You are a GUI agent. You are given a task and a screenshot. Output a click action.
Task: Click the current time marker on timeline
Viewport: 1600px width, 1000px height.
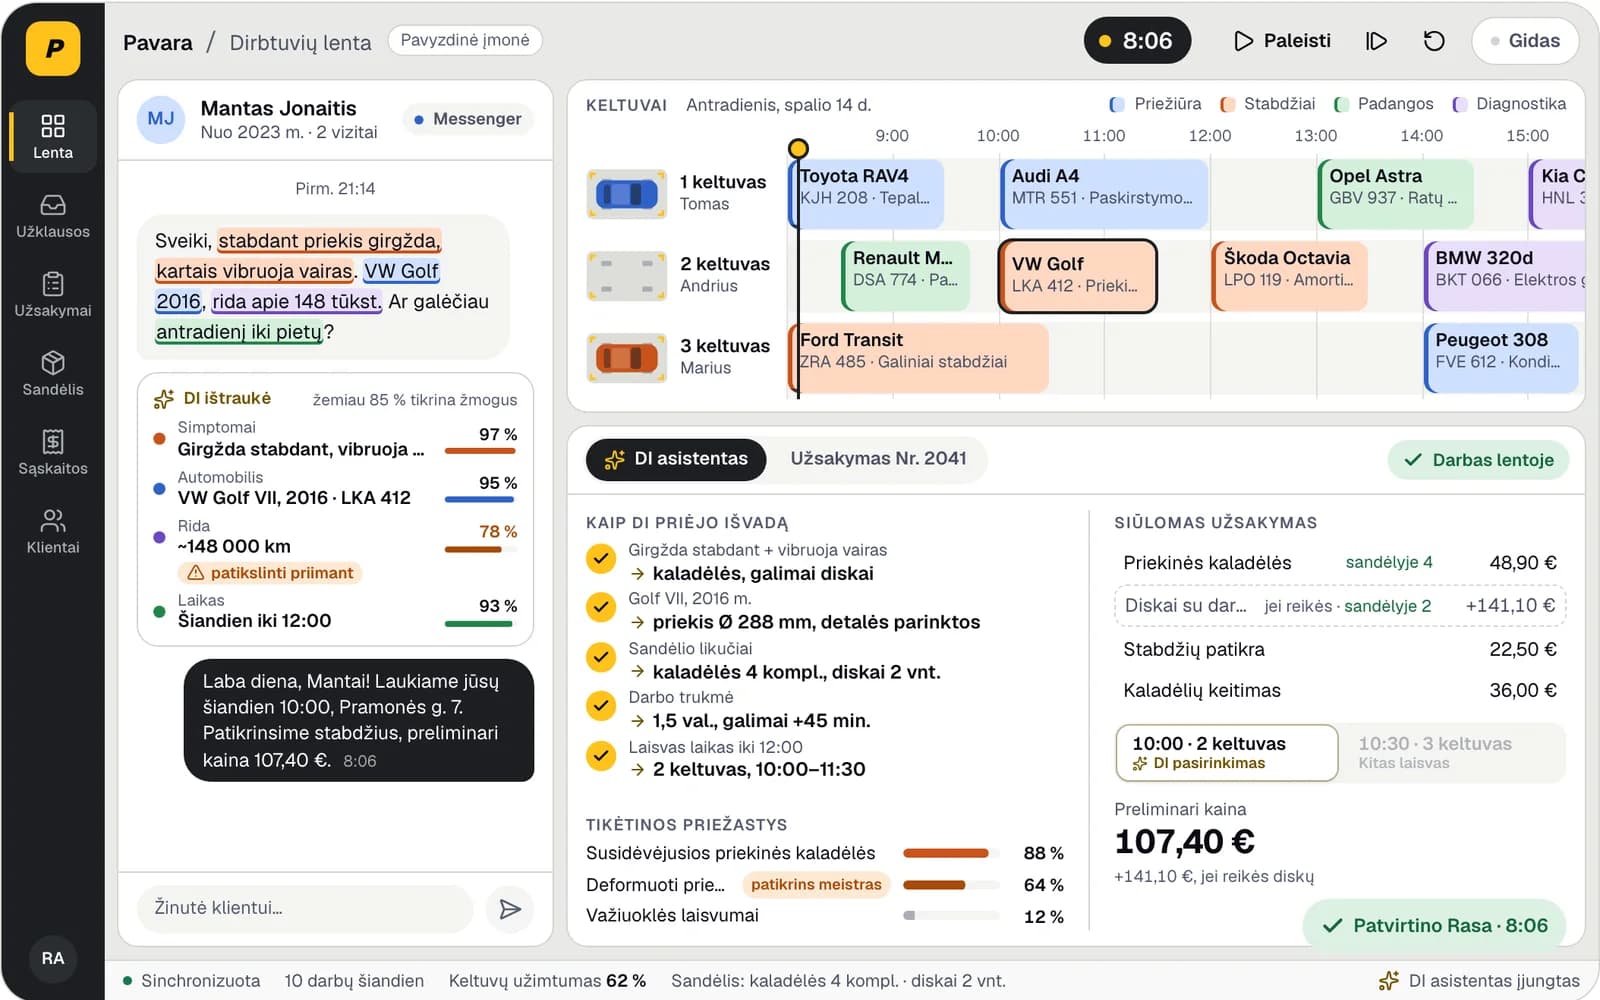click(798, 149)
